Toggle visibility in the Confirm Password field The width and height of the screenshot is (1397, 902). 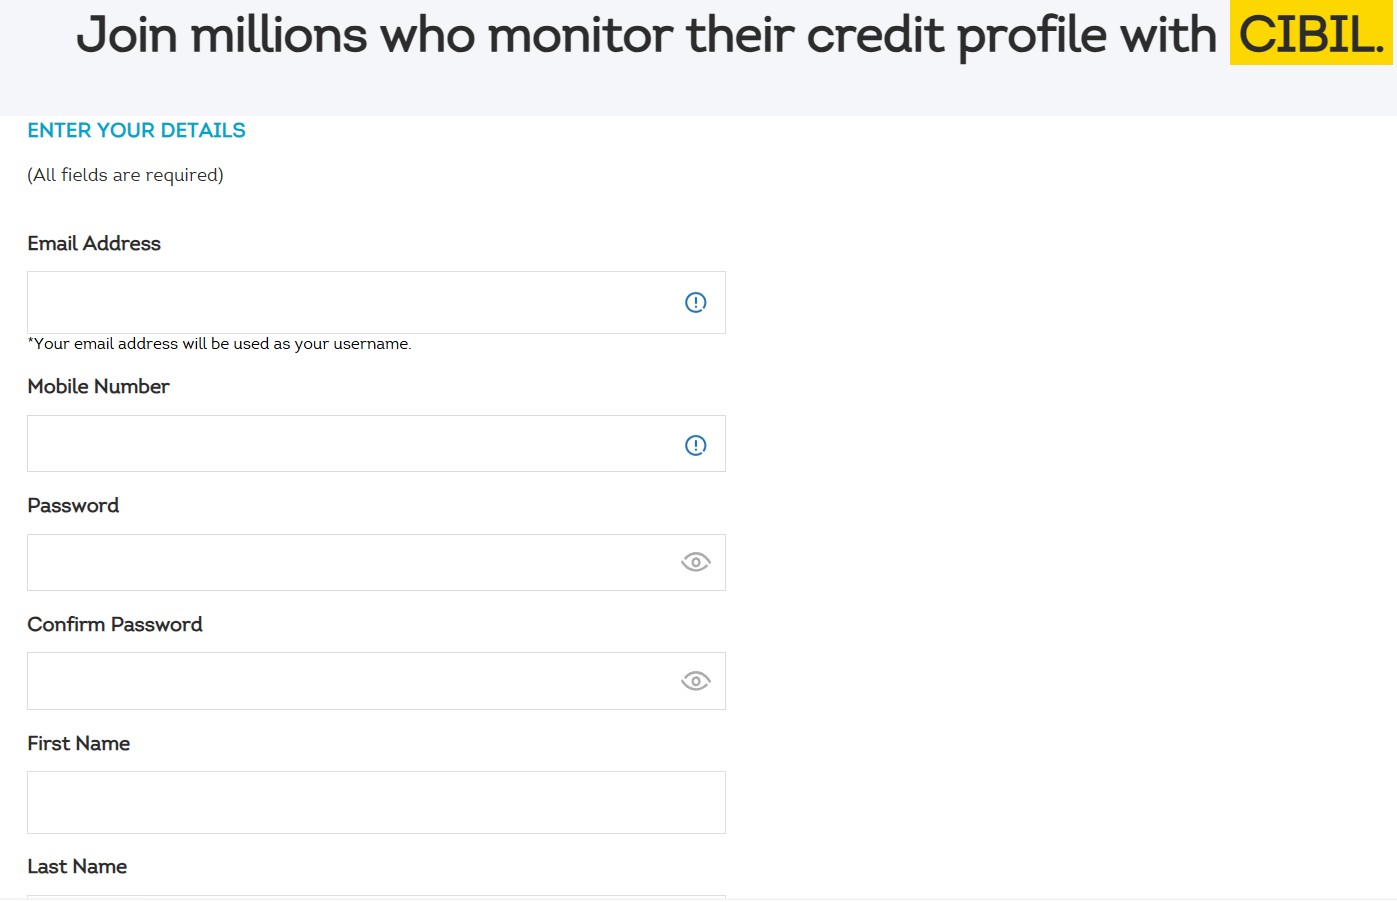point(695,681)
